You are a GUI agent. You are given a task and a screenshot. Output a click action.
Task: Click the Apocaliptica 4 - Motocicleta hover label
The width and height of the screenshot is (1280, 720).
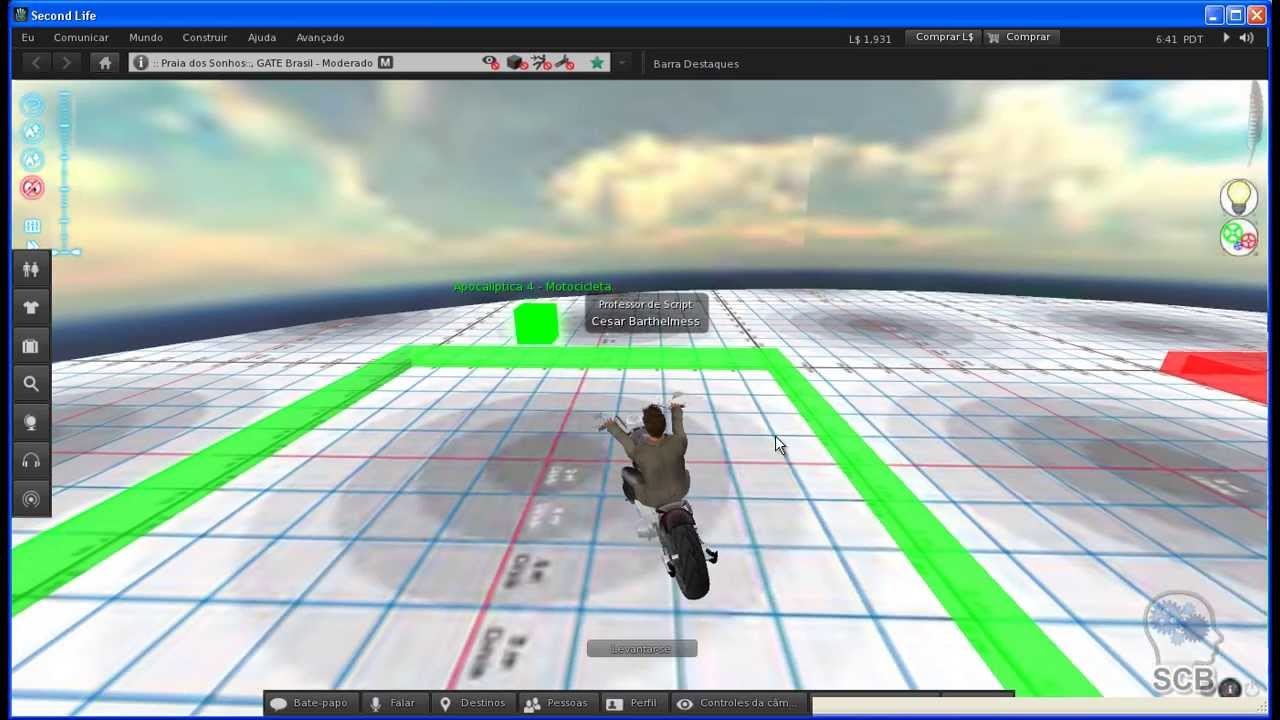(x=533, y=287)
